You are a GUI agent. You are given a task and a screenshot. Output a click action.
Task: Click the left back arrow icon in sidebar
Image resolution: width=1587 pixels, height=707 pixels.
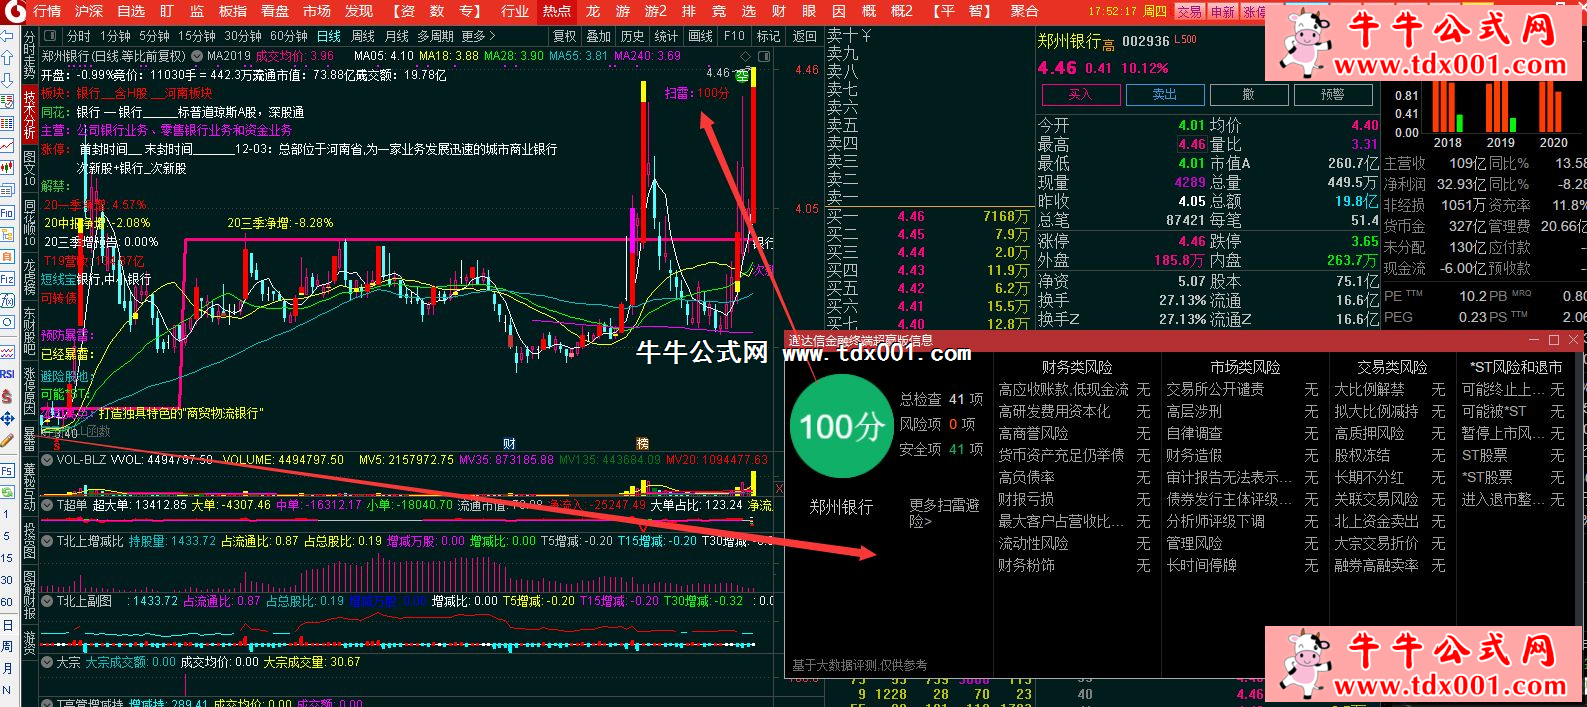(x=7, y=35)
